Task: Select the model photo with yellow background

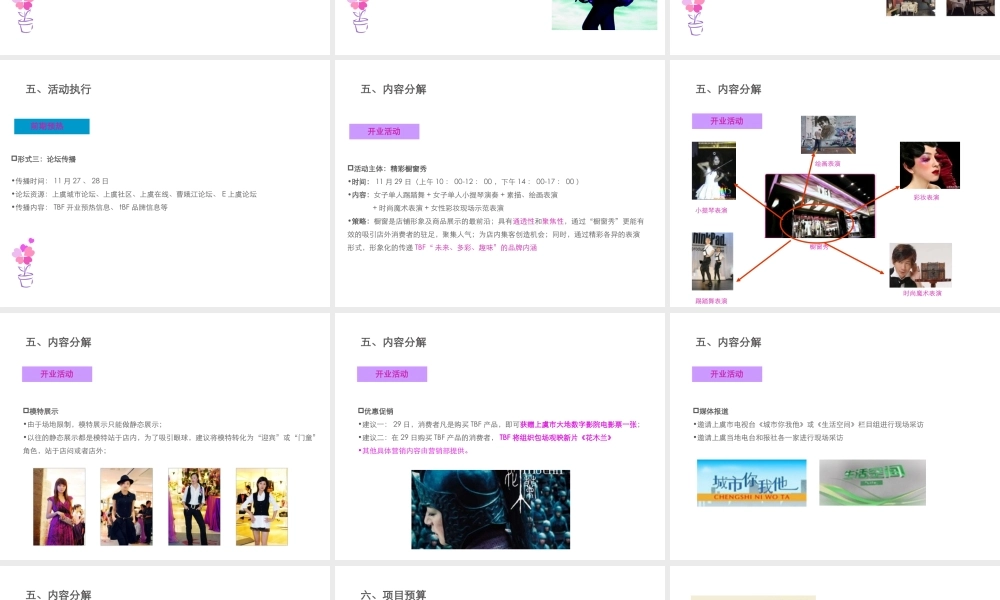Action: [262, 507]
